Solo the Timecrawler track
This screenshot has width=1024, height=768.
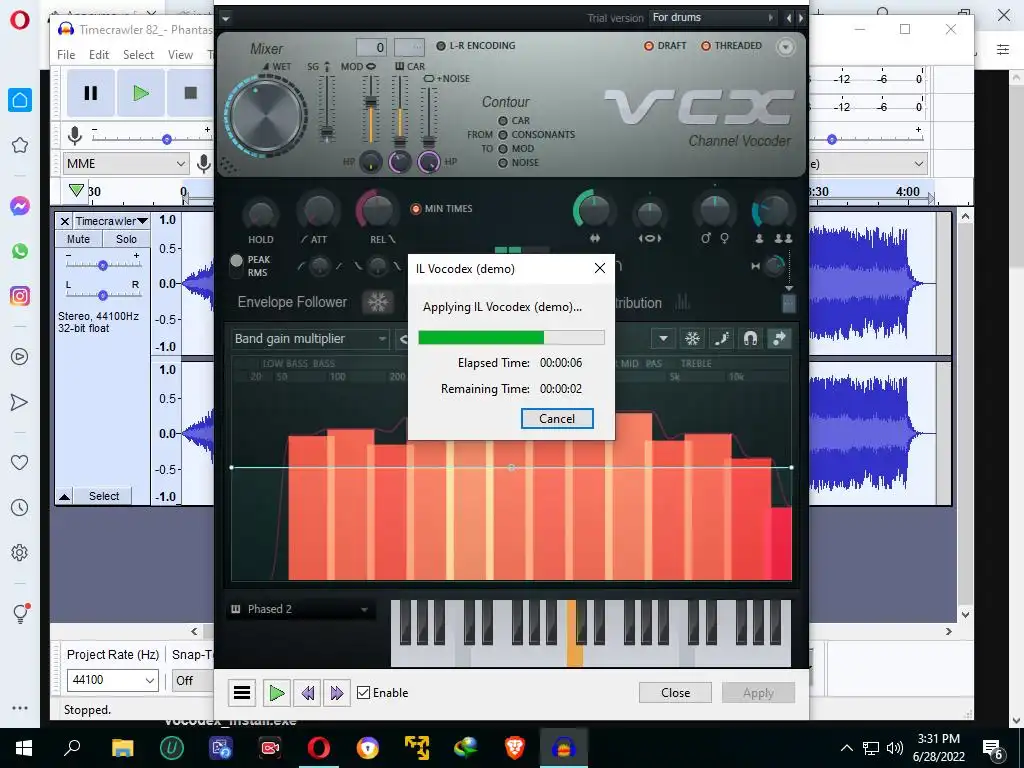tap(126, 239)
